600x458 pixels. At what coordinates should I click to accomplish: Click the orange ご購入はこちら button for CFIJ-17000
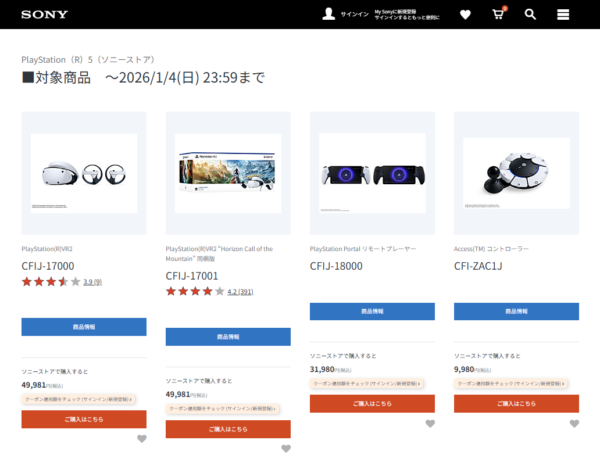pos(84,419)
